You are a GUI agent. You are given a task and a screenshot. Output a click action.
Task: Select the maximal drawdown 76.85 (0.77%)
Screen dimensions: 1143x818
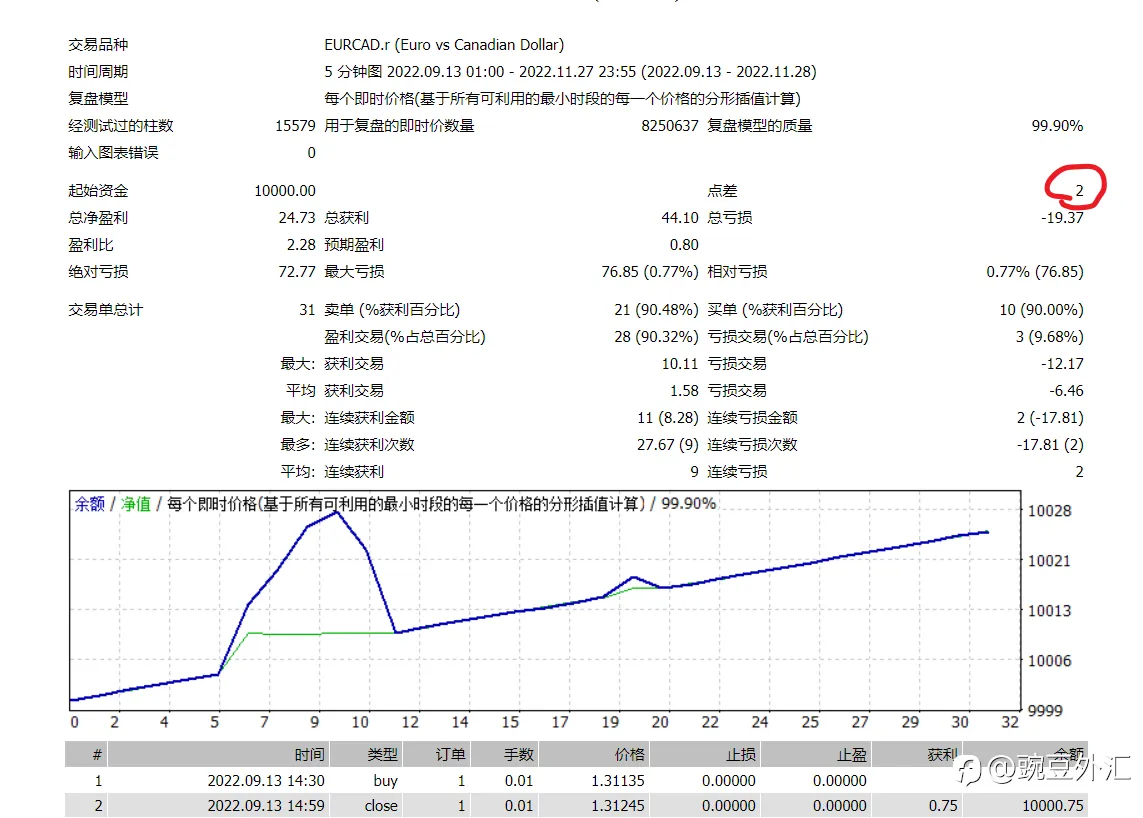(649, 271)
